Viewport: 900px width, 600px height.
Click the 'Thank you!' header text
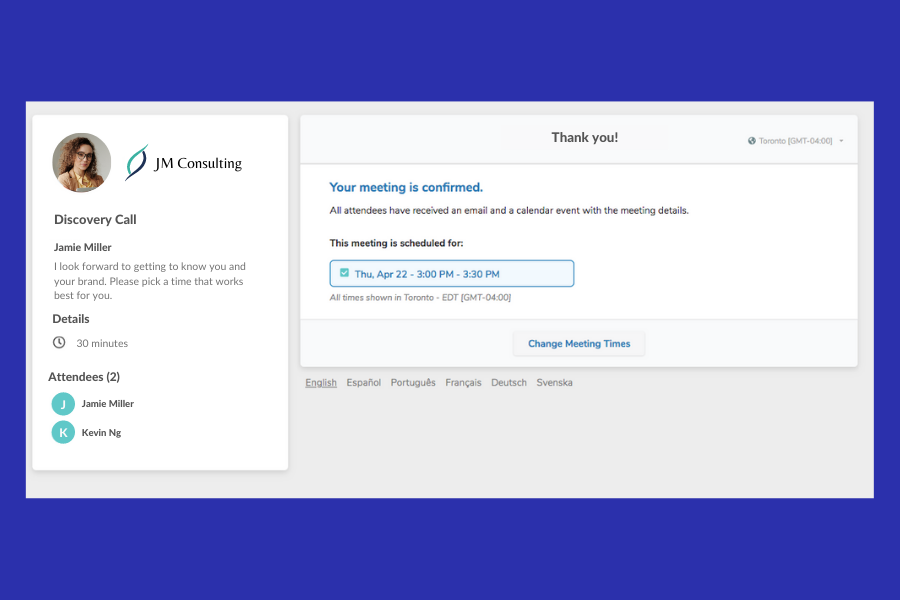pos(584,137)
